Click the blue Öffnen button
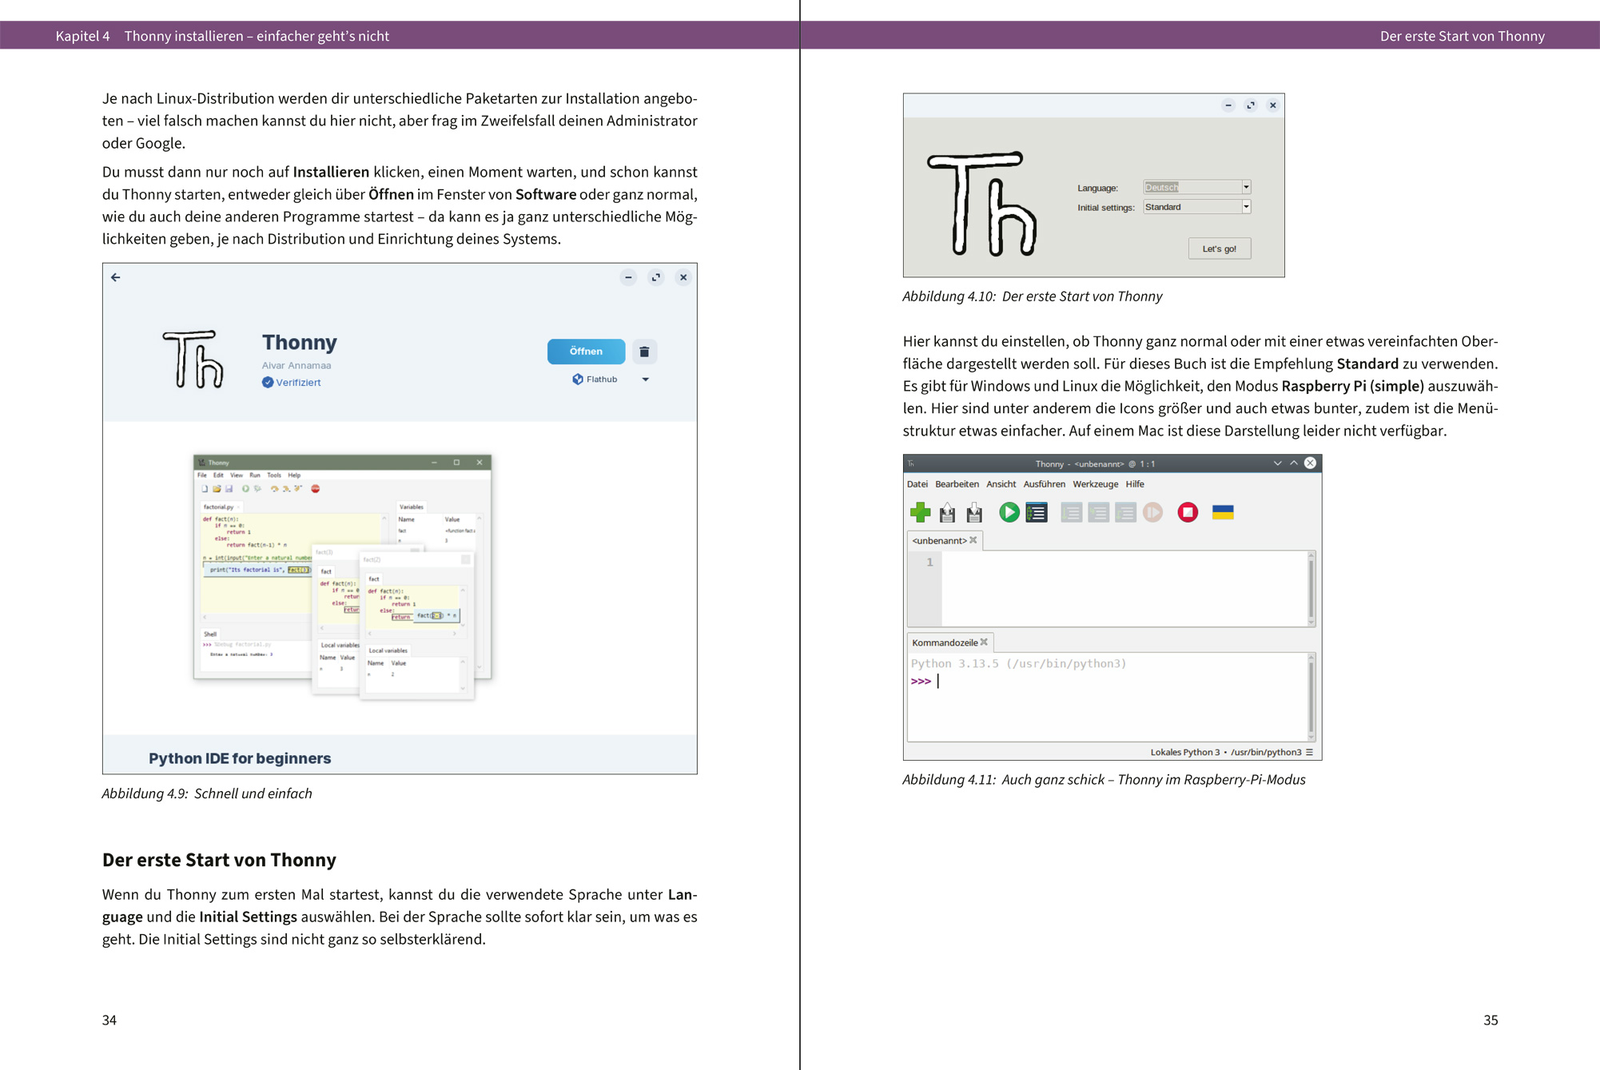 point(586,352)
